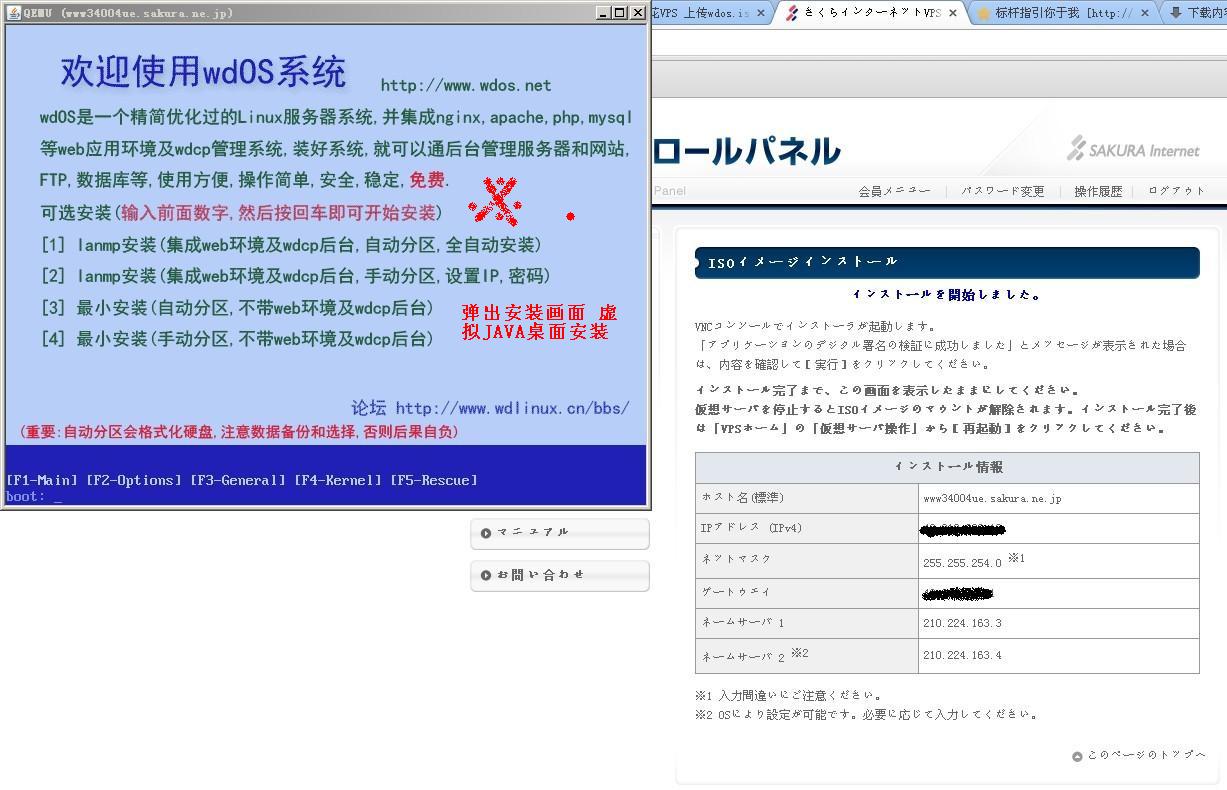Click the F3-General boot menu label

pyautogui.click(x=238, y=480)
